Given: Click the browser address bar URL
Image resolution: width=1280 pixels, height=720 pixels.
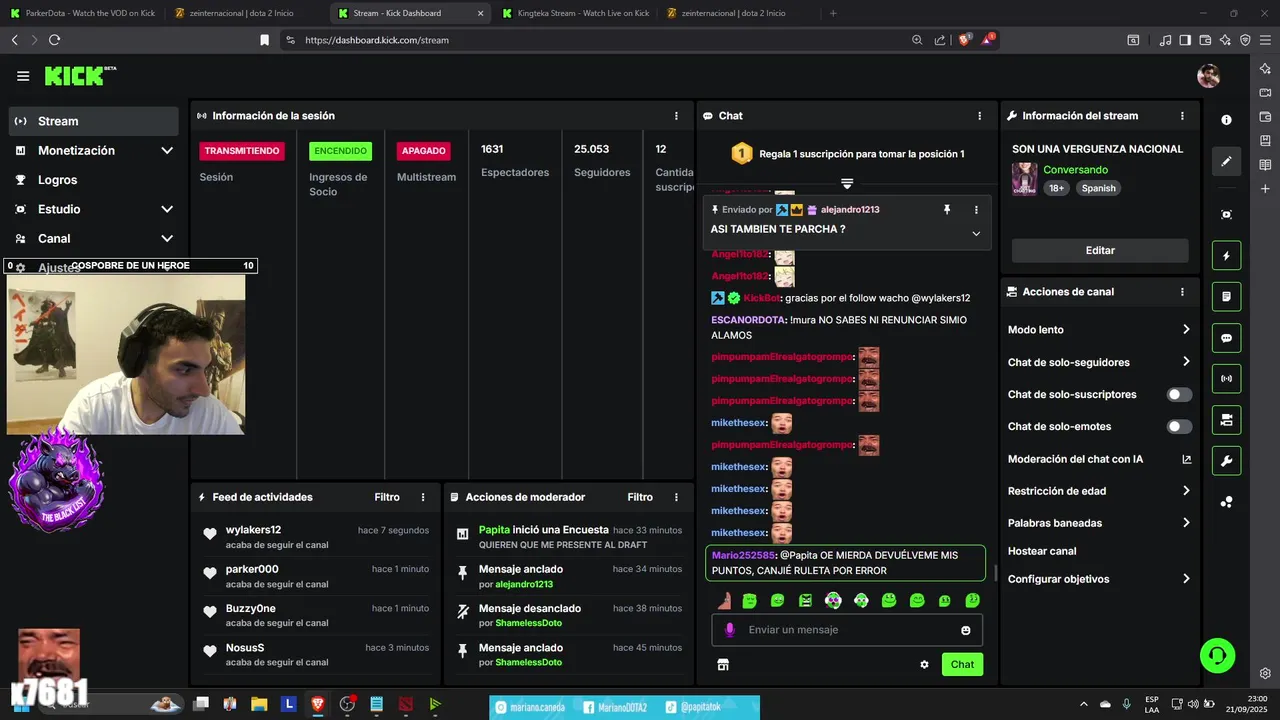Looking at the screenshot, I should (x=377, y=40).
